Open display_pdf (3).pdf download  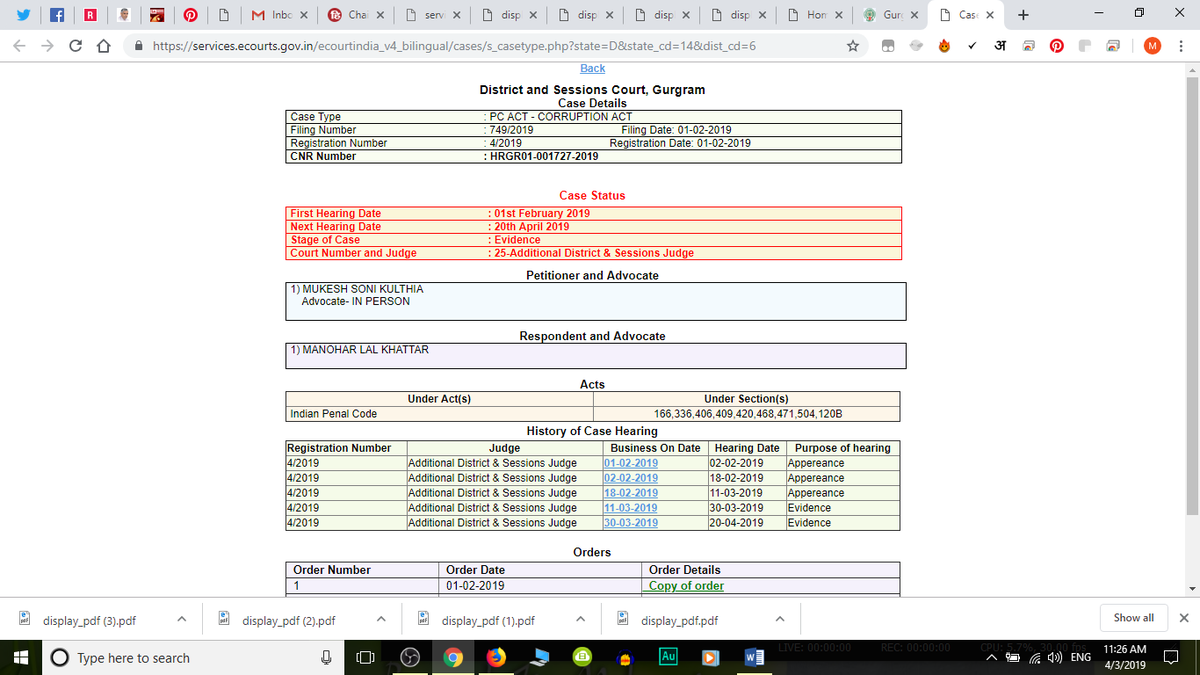[89, 620]
